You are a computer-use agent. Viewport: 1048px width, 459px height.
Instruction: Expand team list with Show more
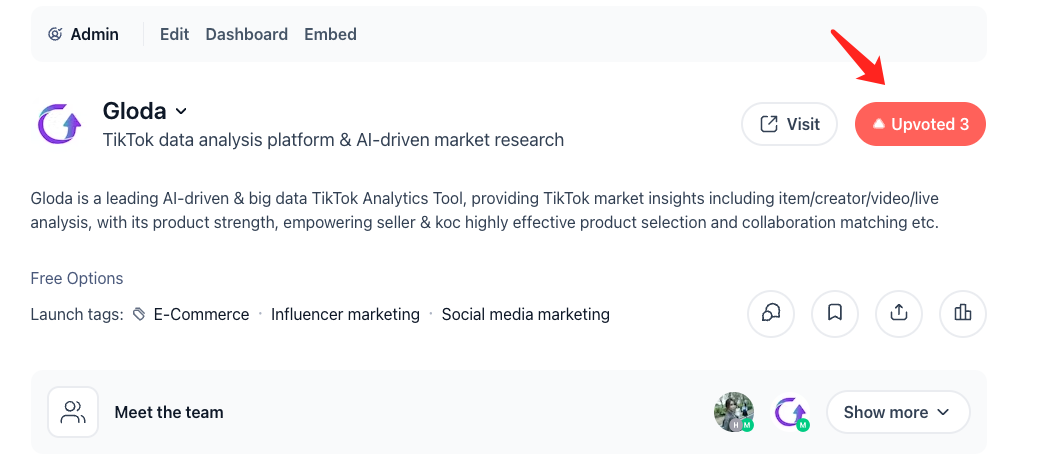[x=898, y=412]
